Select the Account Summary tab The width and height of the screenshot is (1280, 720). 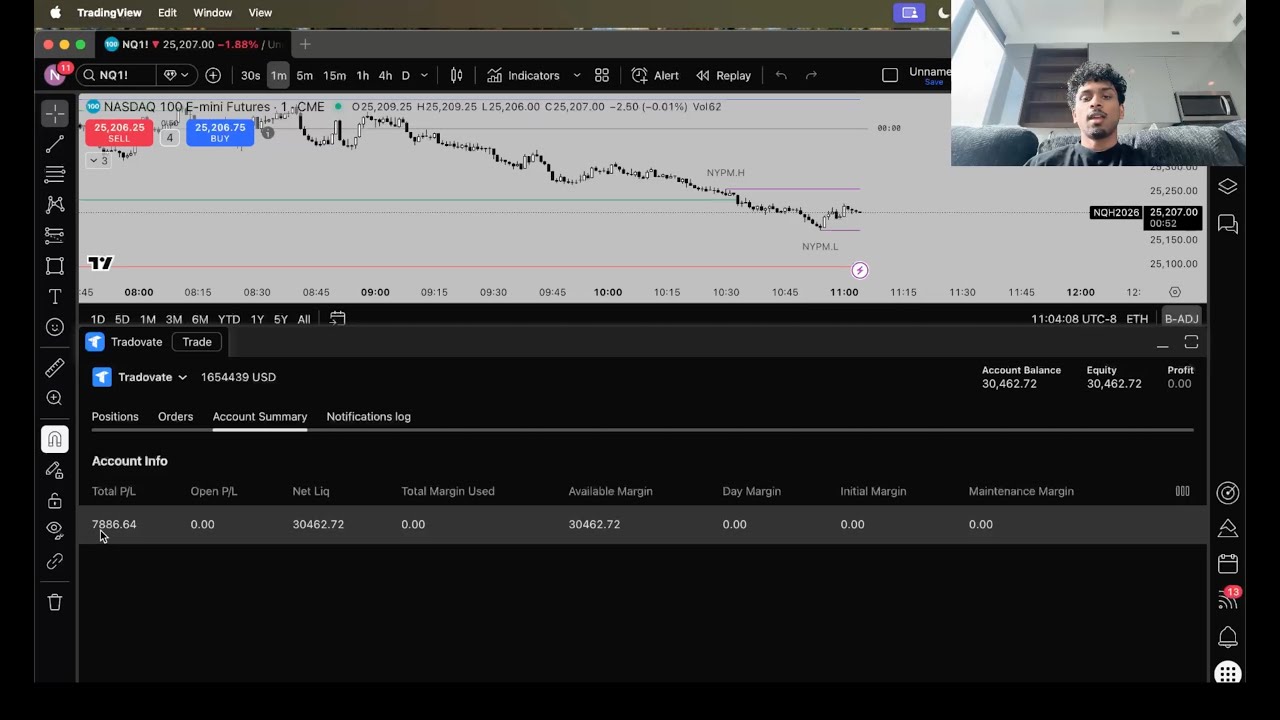(x=259, y=416)
